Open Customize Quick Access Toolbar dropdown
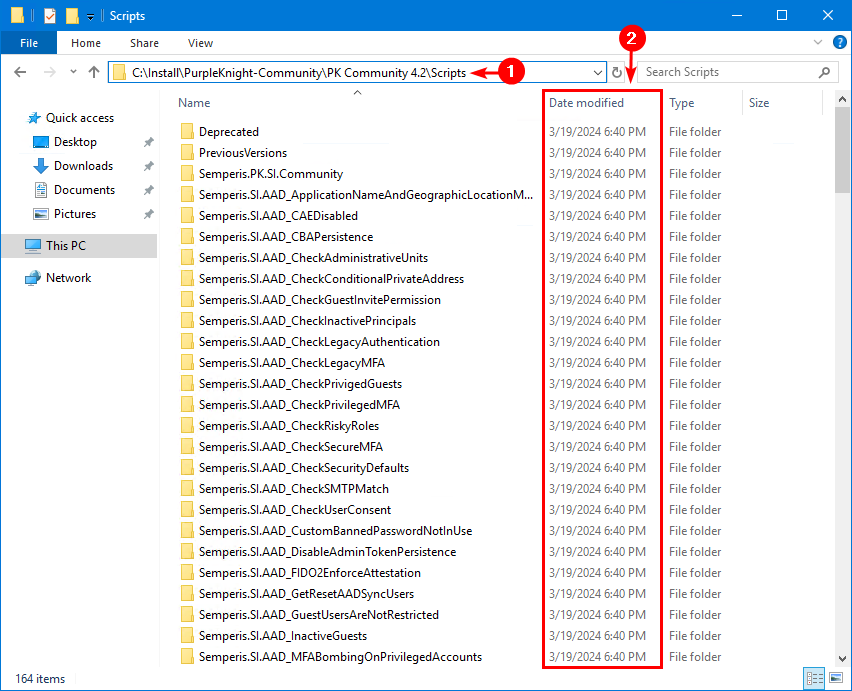The height and width of the screenshot is (691, 852). [x=90, y=15]
